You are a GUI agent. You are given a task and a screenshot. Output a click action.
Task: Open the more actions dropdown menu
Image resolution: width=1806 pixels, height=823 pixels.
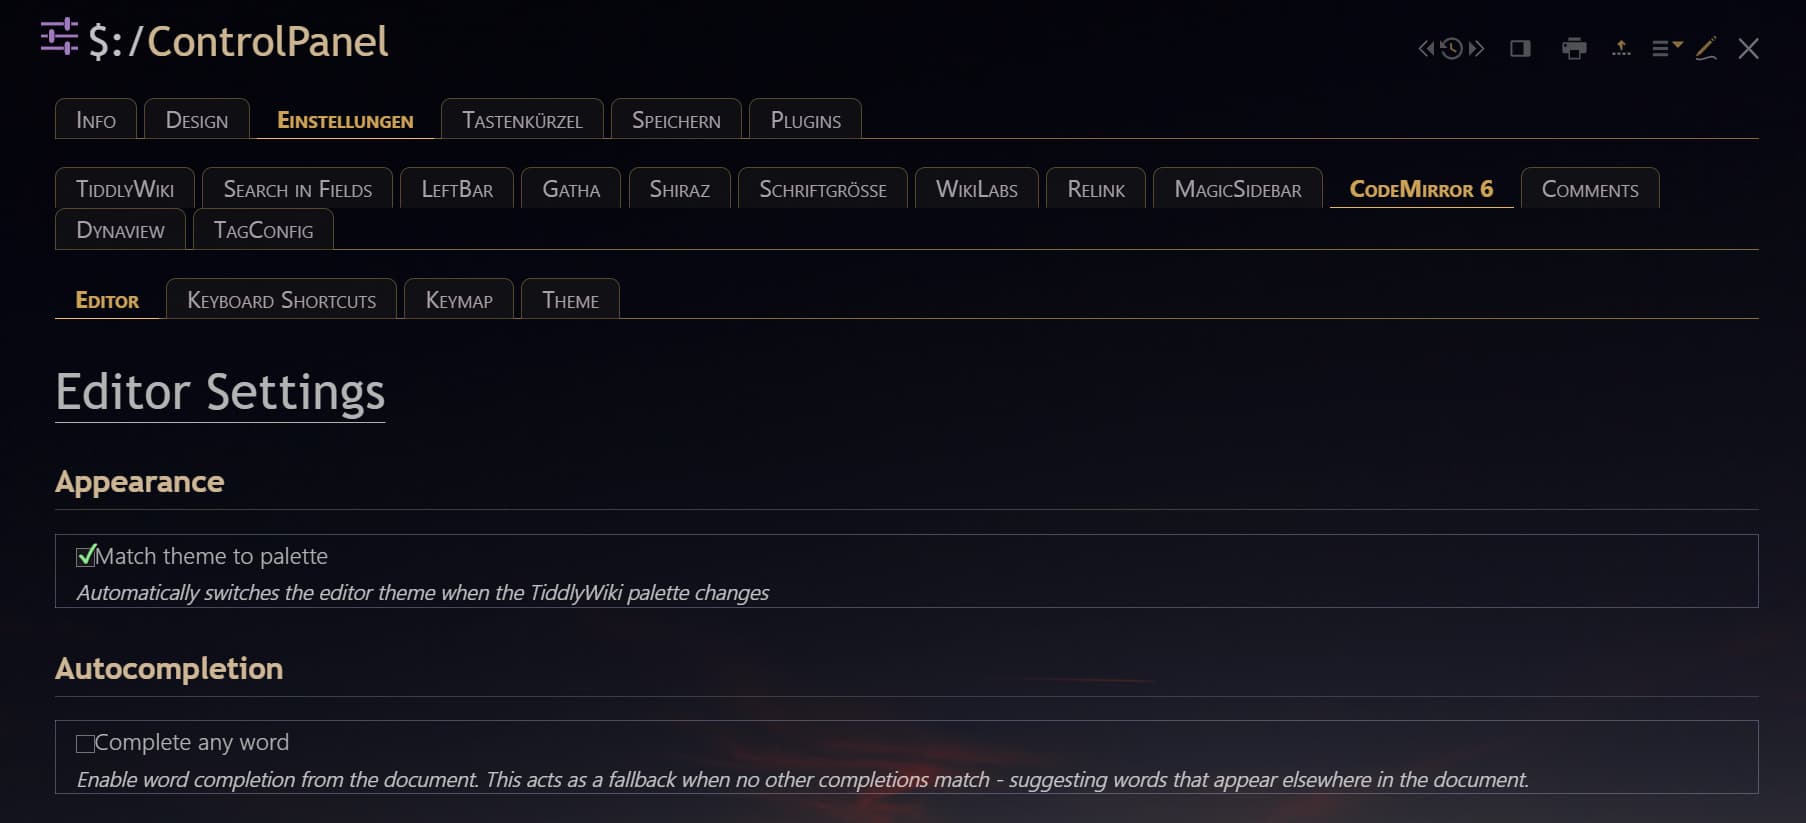(1666, 48)
